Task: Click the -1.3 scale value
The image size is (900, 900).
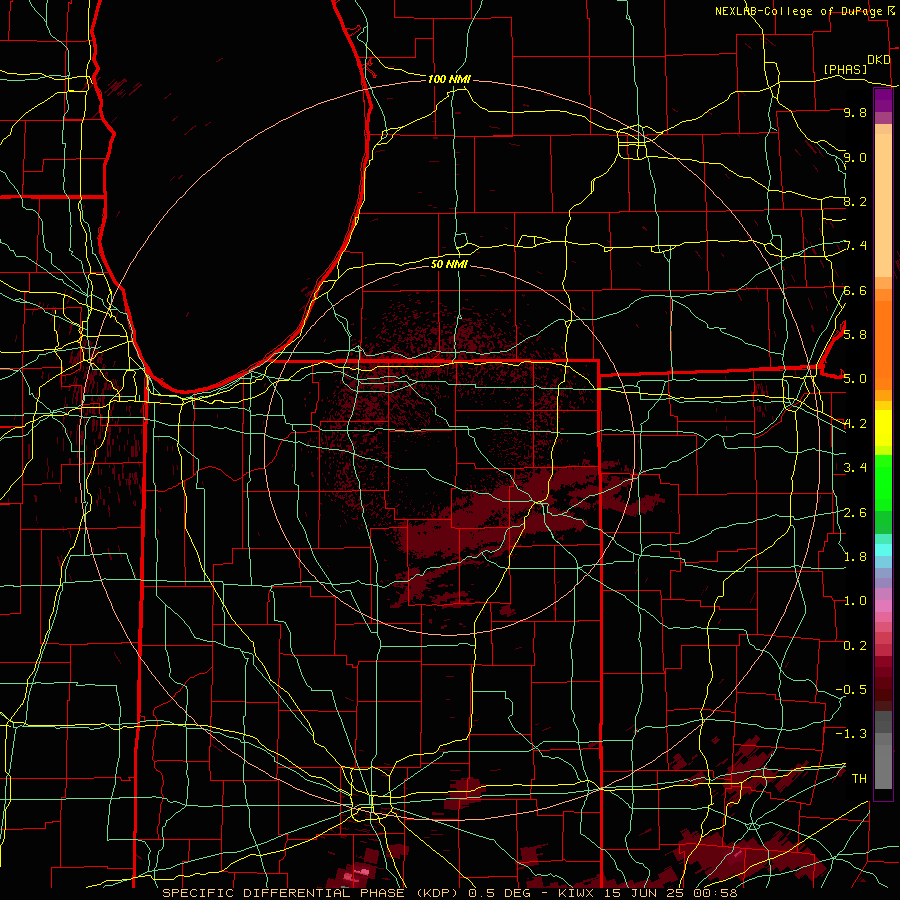Action: click(x=851, y=734)
